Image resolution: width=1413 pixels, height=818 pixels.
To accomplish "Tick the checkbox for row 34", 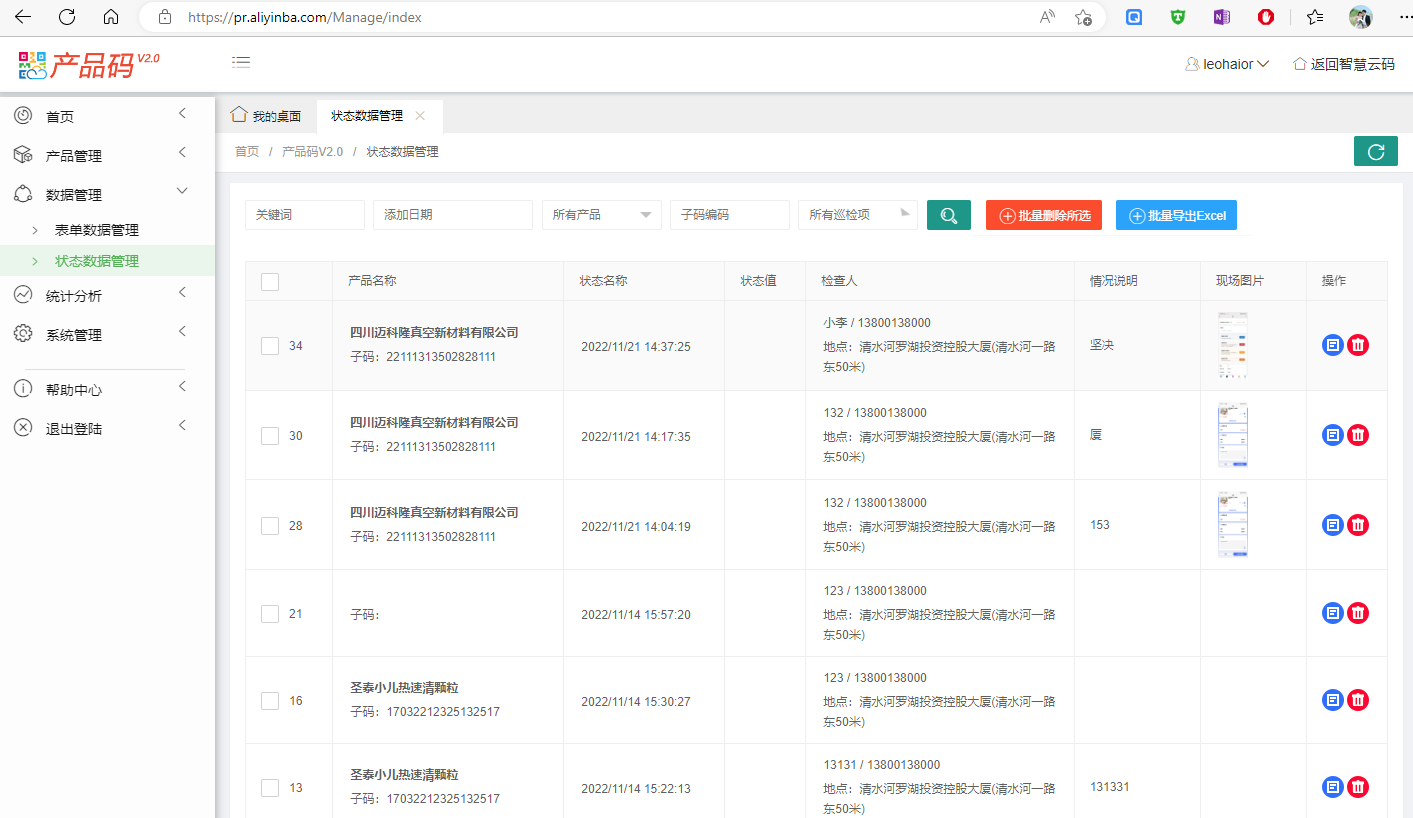I will pyautogui.click(x=270, y=346).
